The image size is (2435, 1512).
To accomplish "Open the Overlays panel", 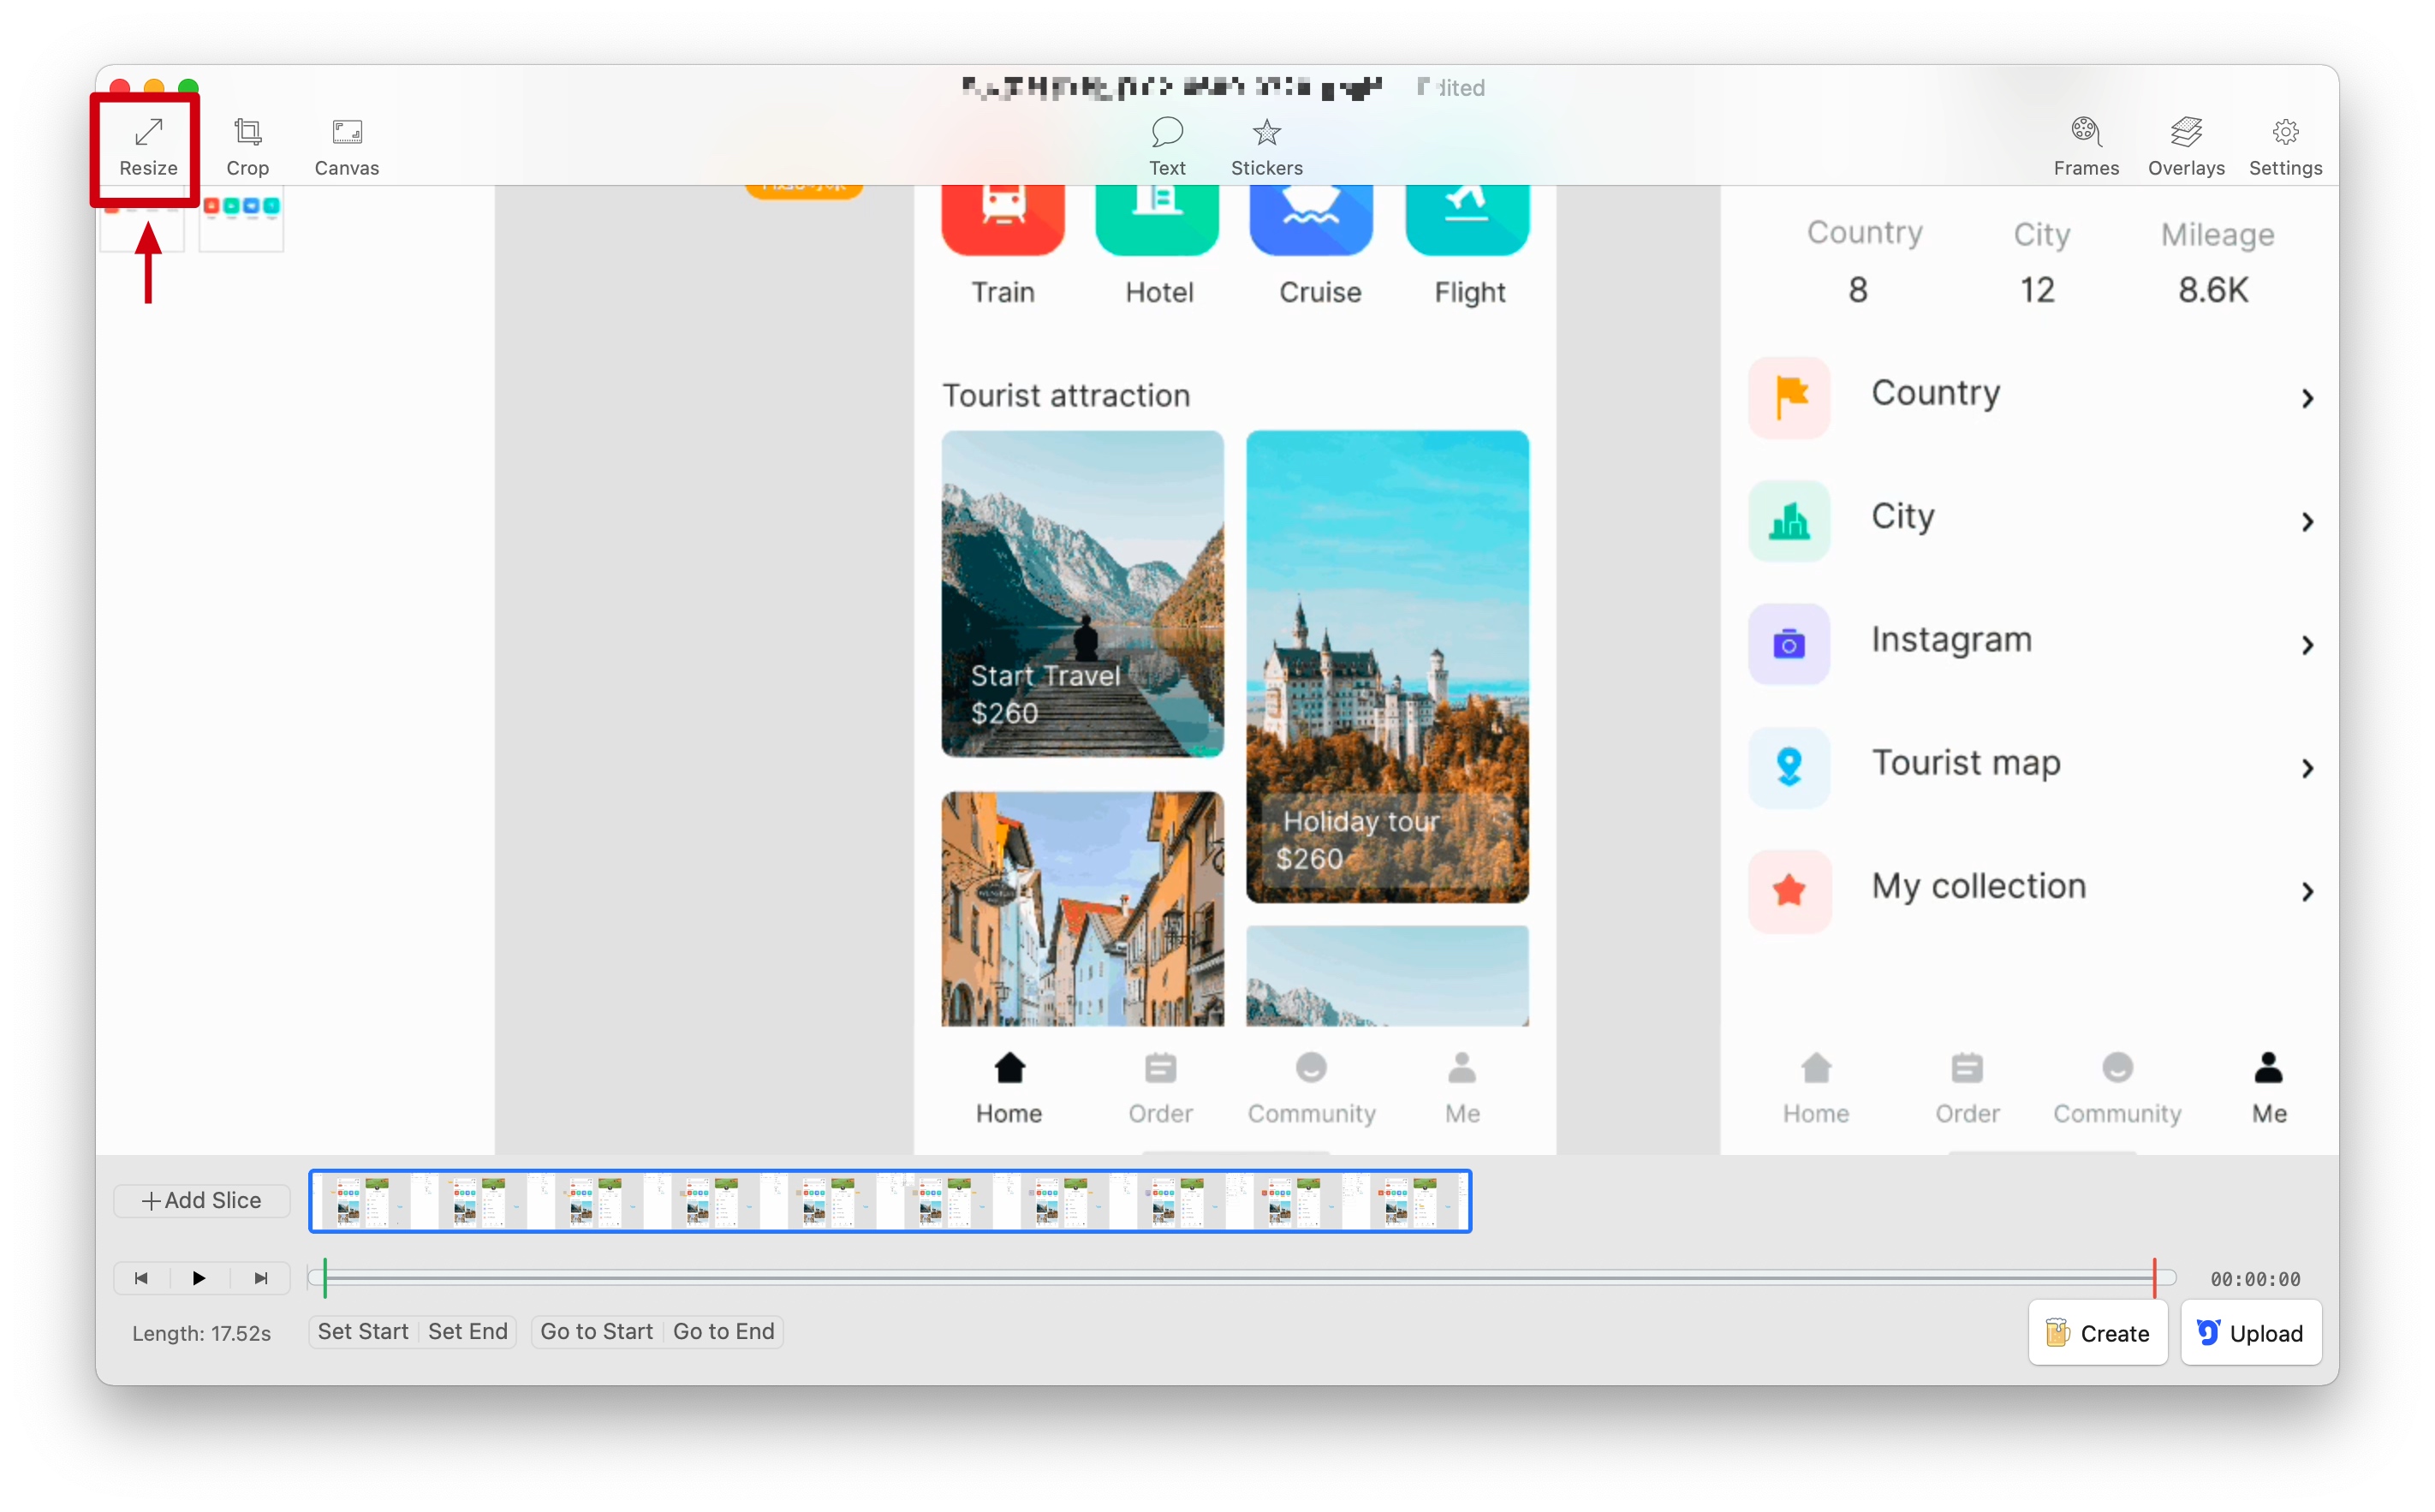I will pos(2185,146).
